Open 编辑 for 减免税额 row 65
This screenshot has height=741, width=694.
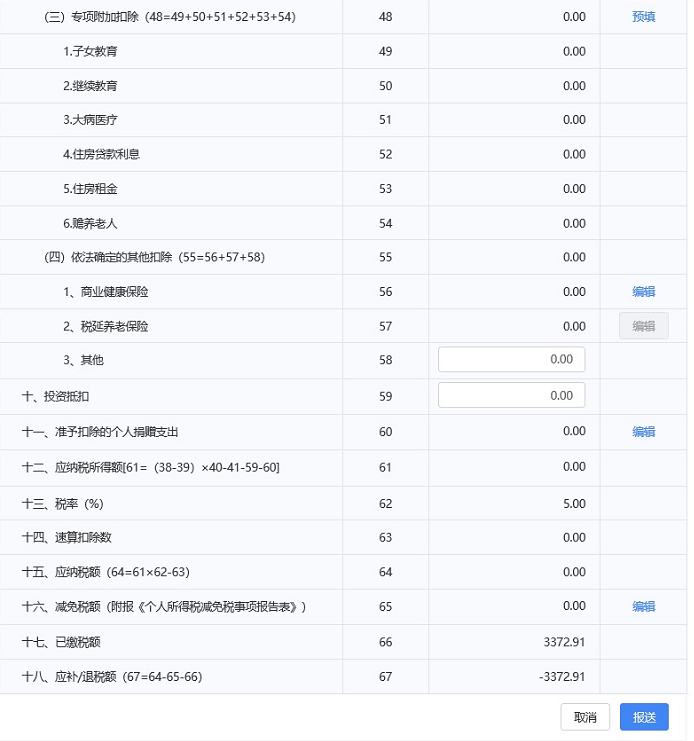tap(643, 606)
